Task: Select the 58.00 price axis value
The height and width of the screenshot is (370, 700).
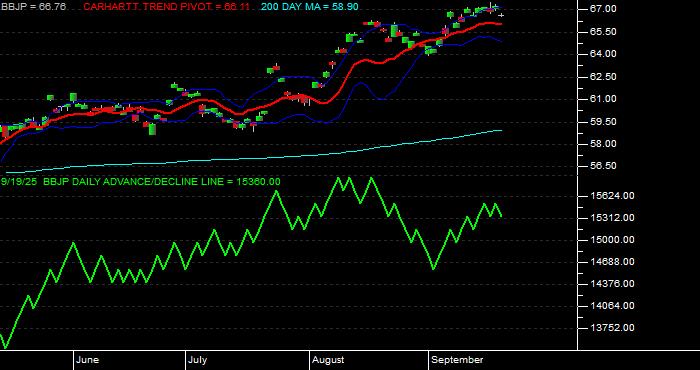Action: tap(603, 144)
